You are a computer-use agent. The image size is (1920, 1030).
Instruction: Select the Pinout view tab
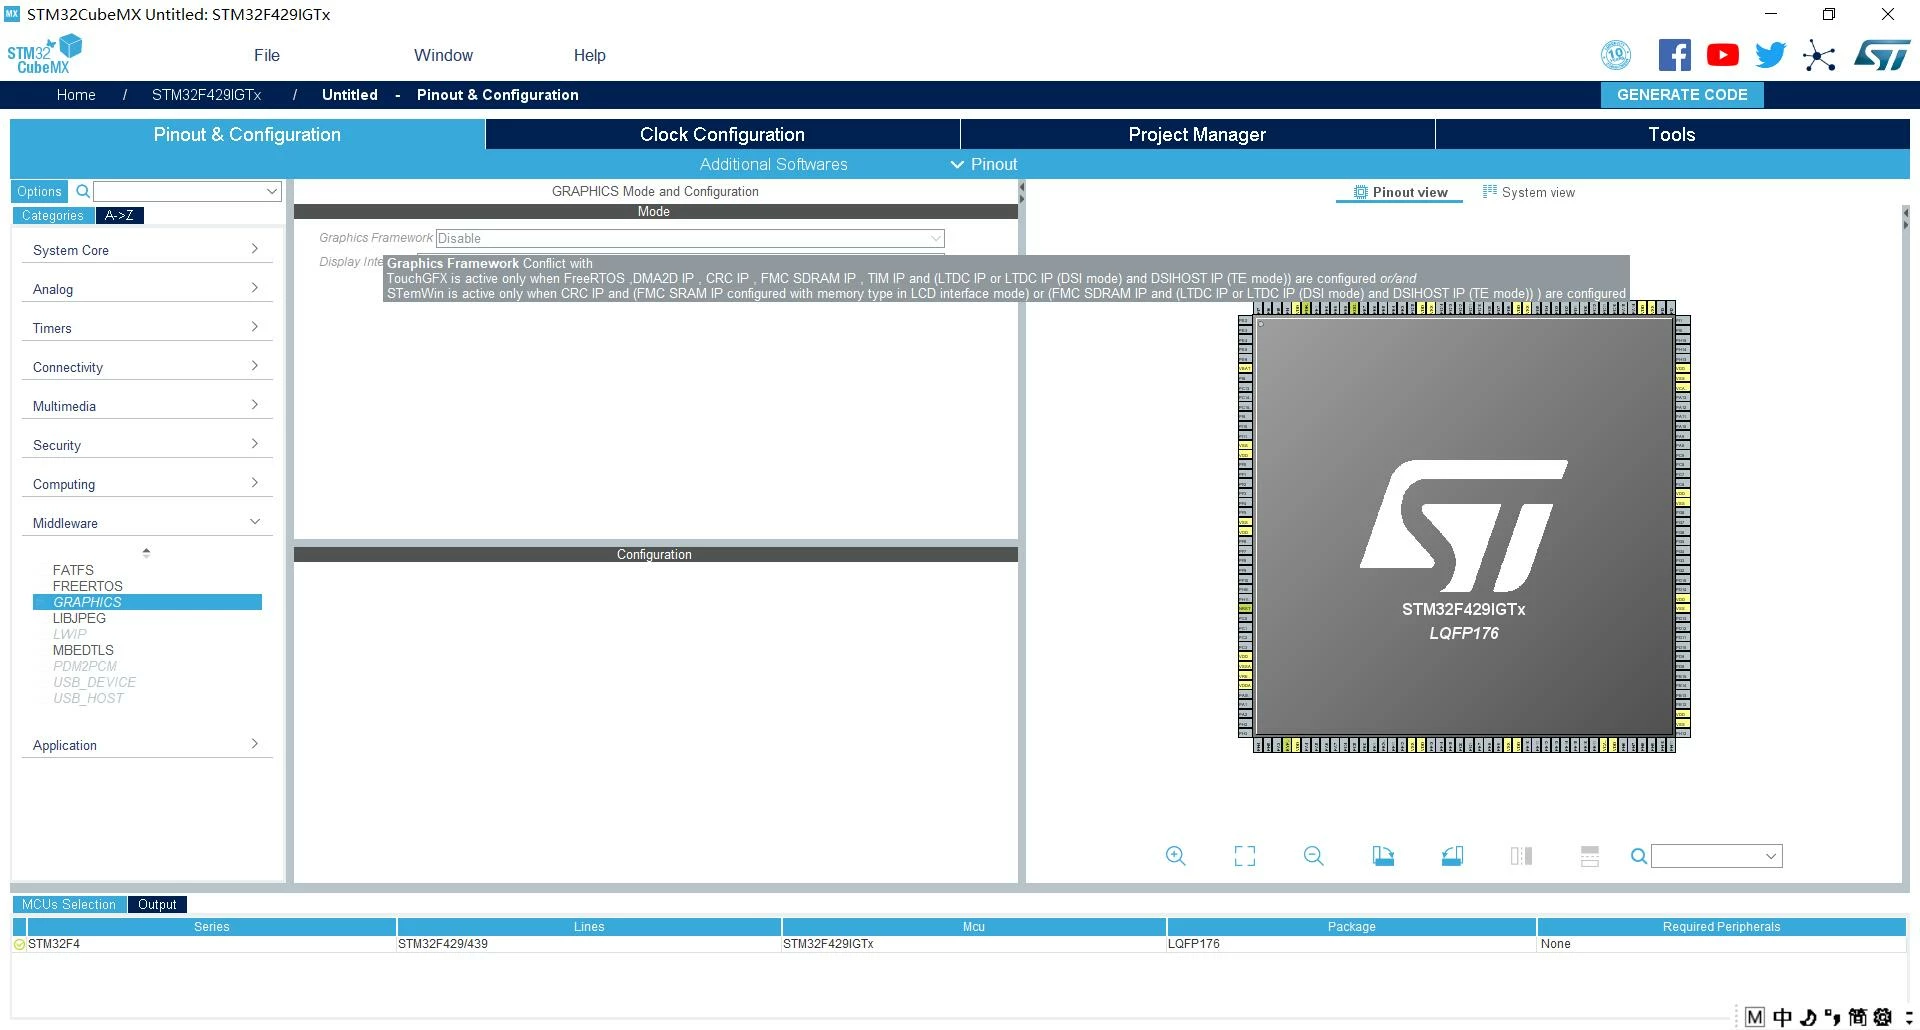pyautogui.click(x=1400, y=192)
